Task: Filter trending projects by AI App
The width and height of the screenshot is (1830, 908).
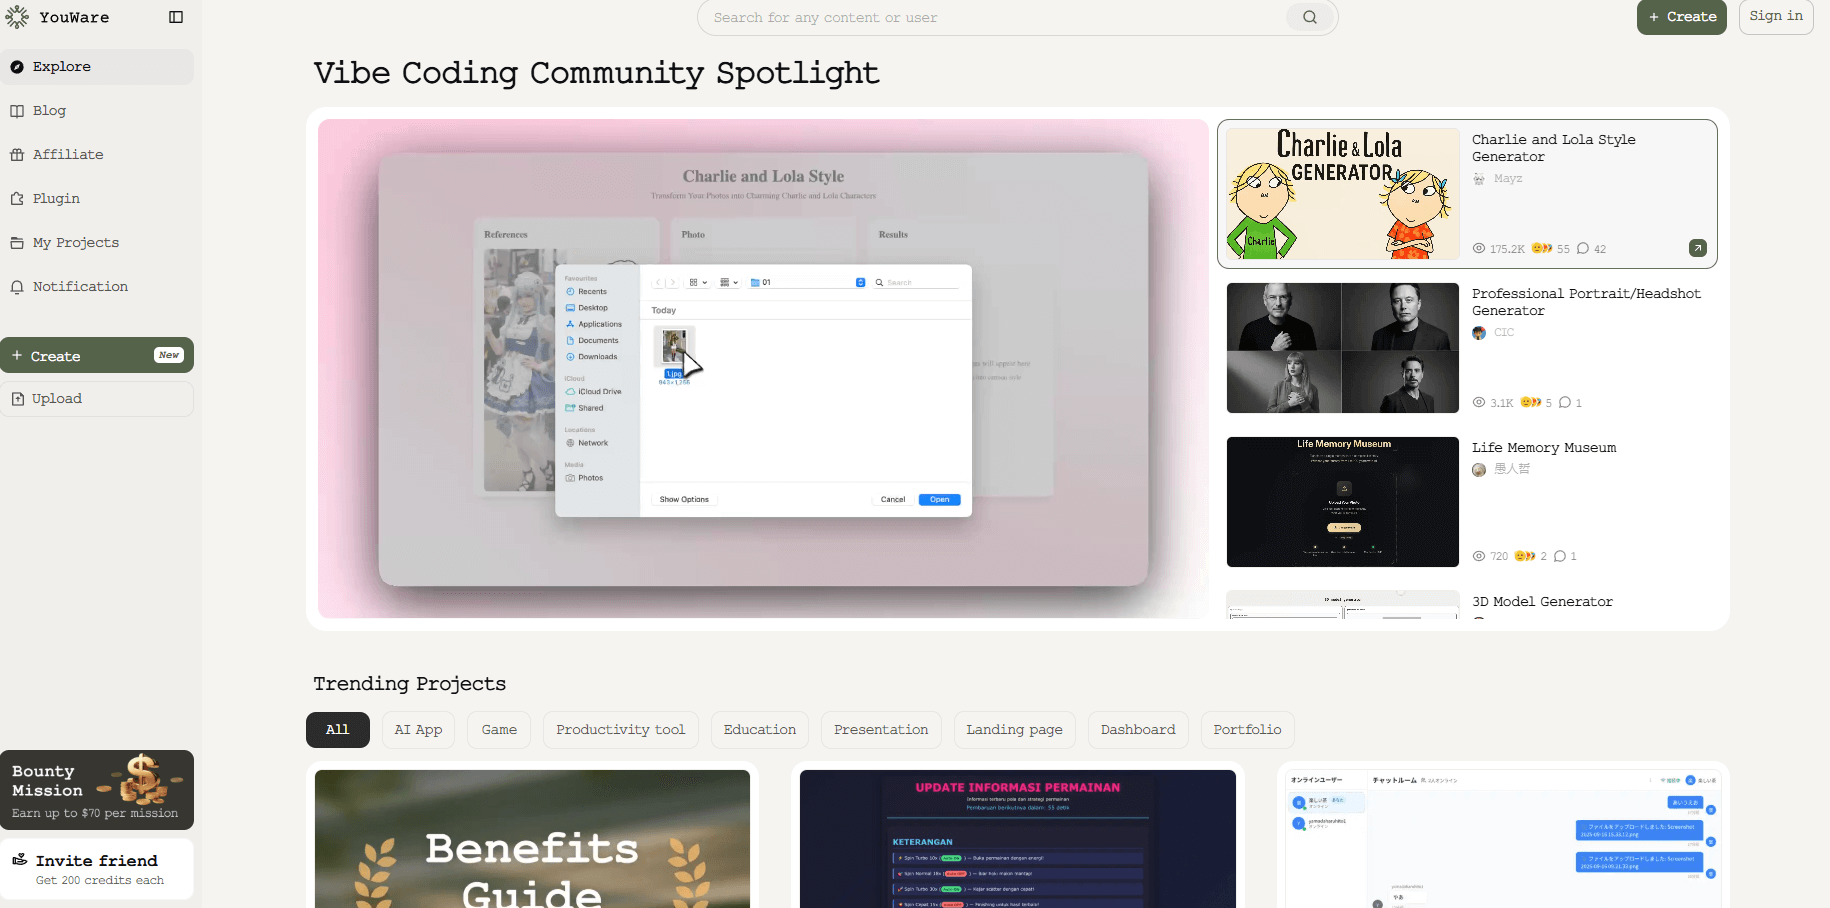Action: pos(418,730)
